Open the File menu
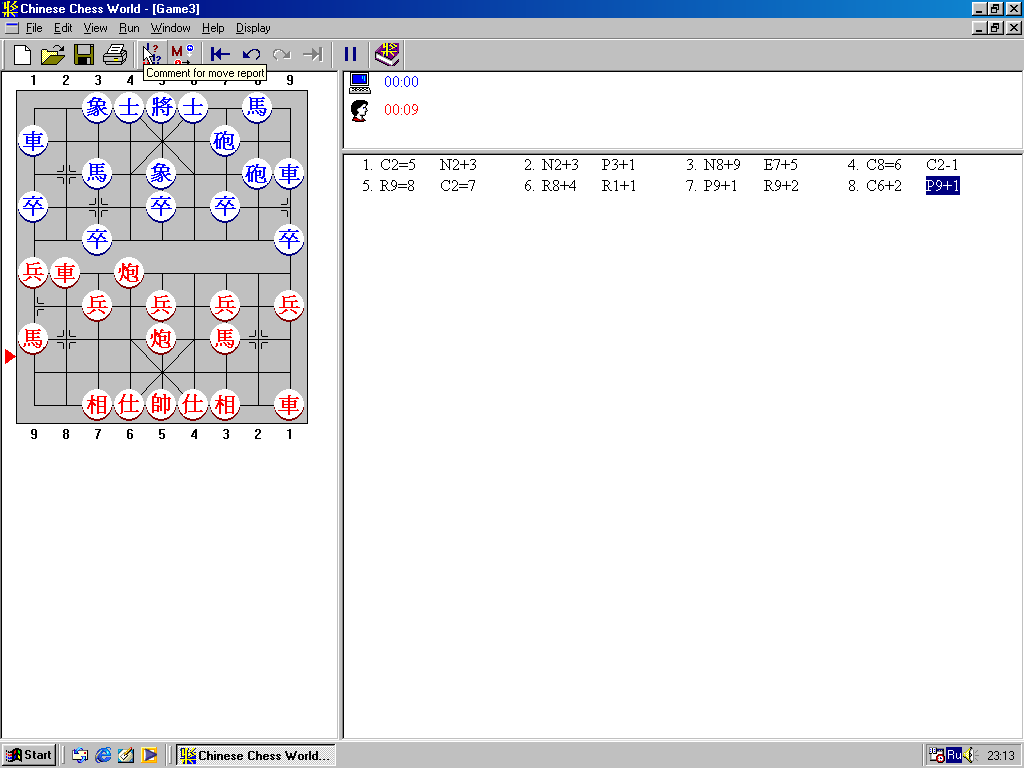 pos(34,28)
